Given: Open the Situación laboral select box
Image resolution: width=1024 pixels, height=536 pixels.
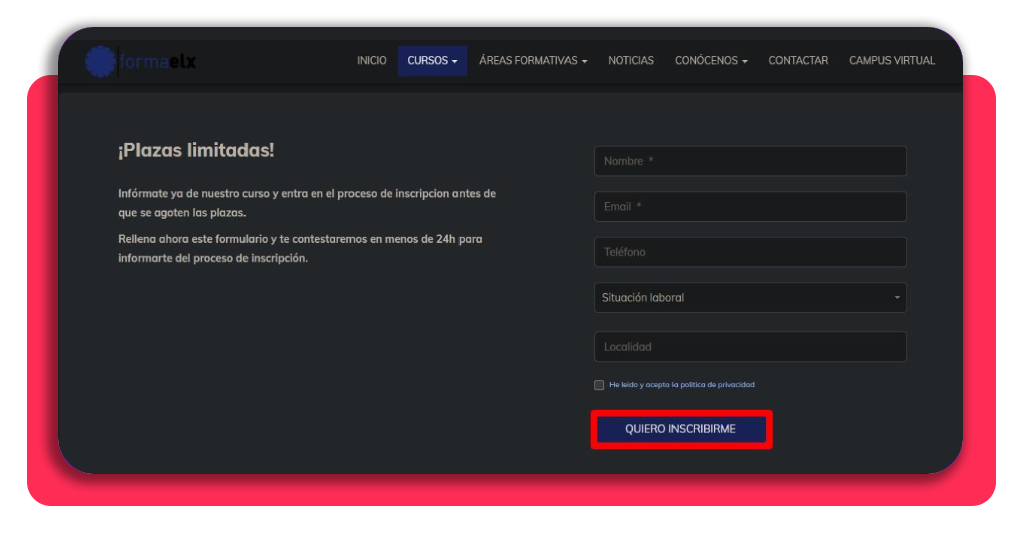Looking at the screenshot, I should (750, 298).
